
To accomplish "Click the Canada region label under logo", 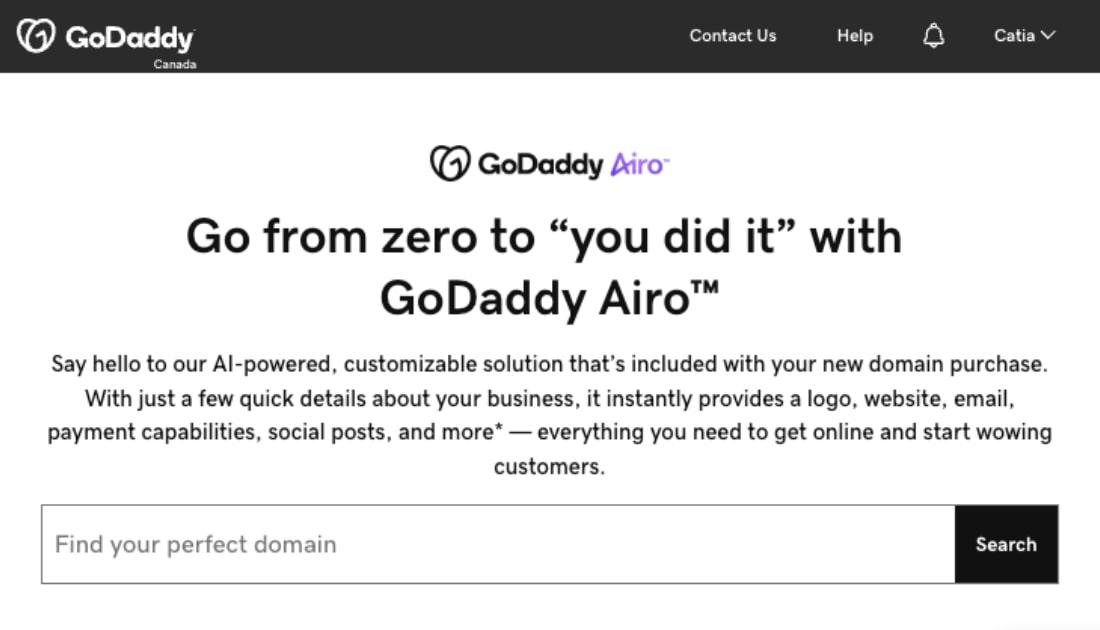I will 175,64.
